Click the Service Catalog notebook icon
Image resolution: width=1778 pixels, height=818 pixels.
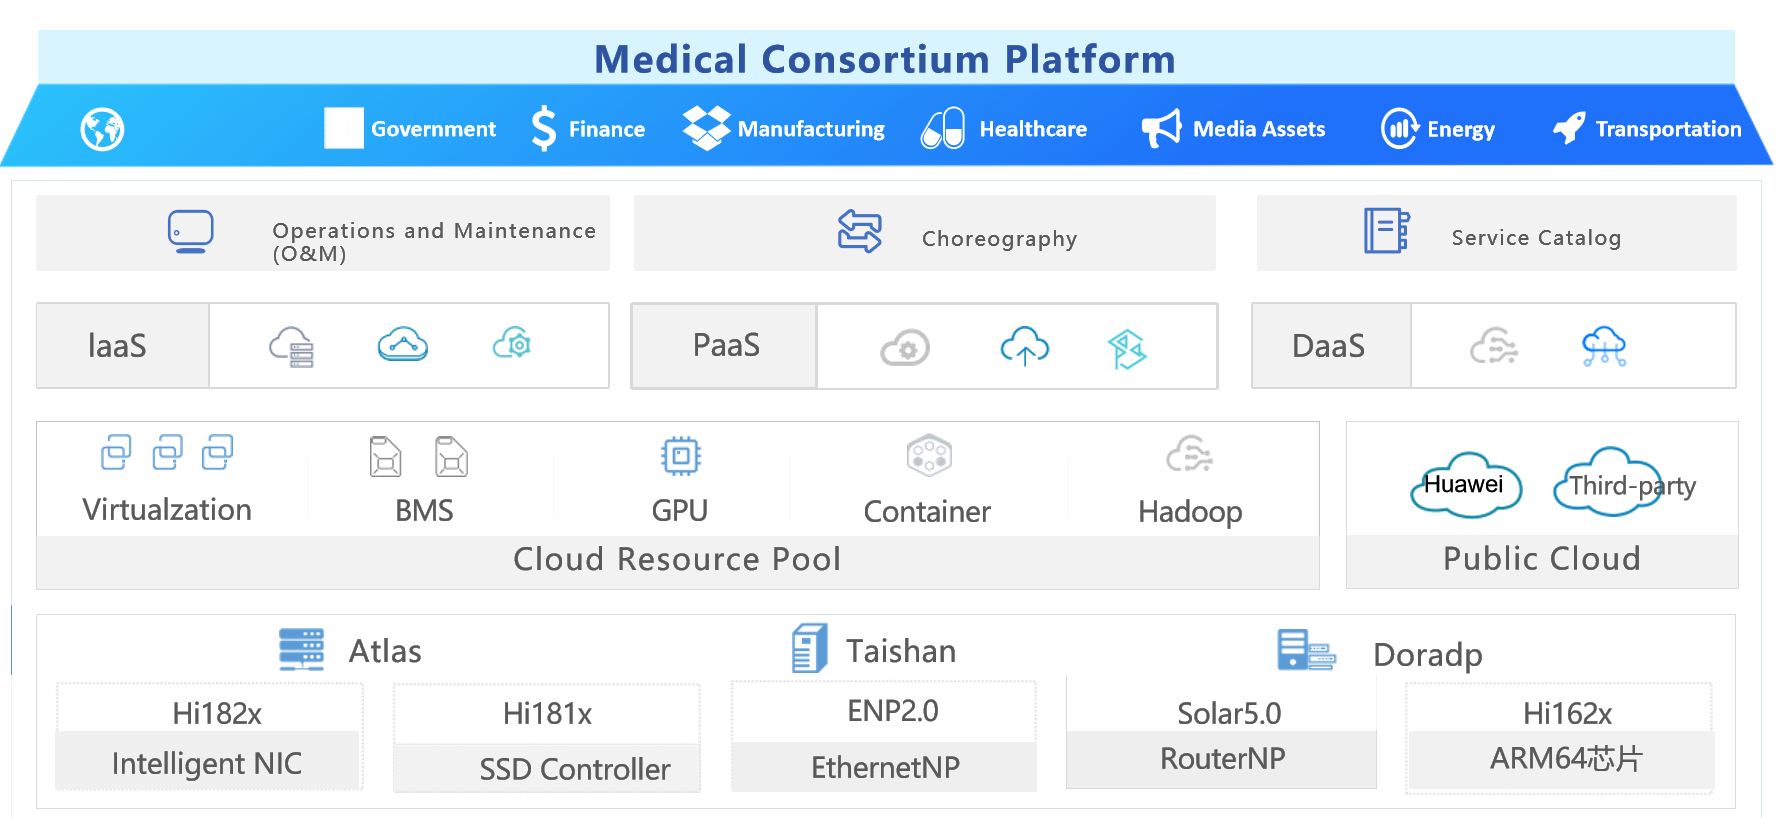(x=1387, y=231)
